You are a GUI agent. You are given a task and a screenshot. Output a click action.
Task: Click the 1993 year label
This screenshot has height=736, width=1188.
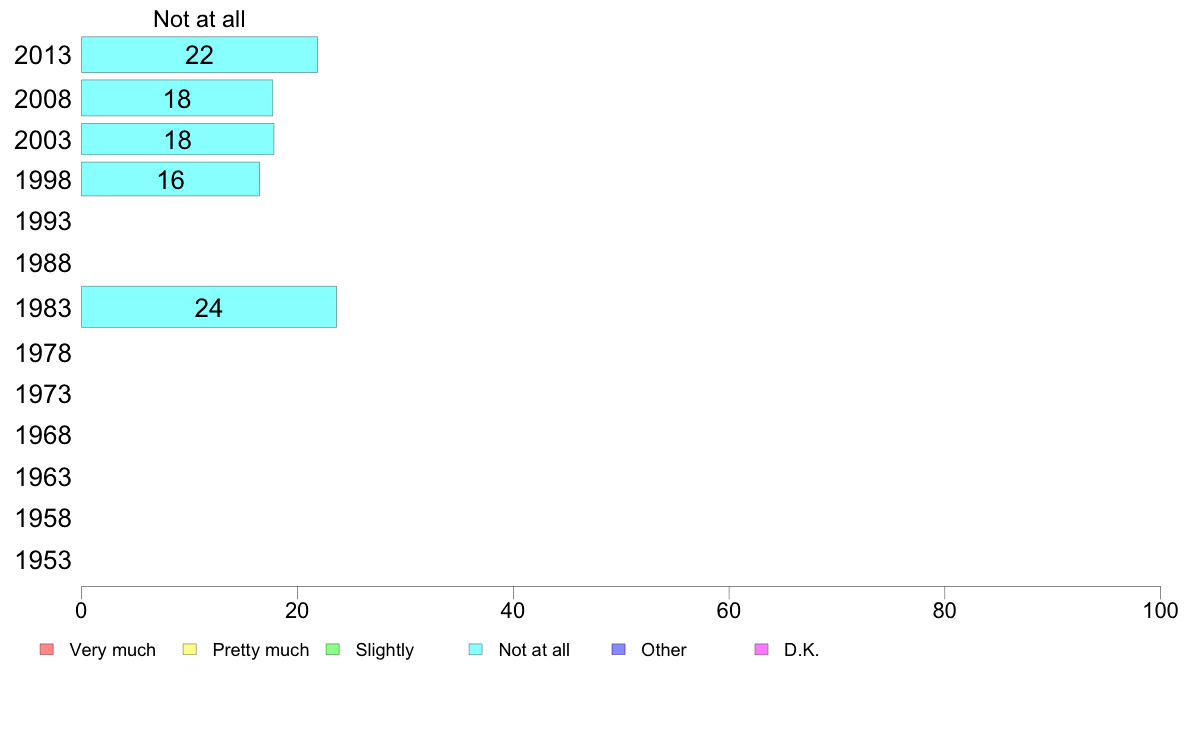click(43, 221)
